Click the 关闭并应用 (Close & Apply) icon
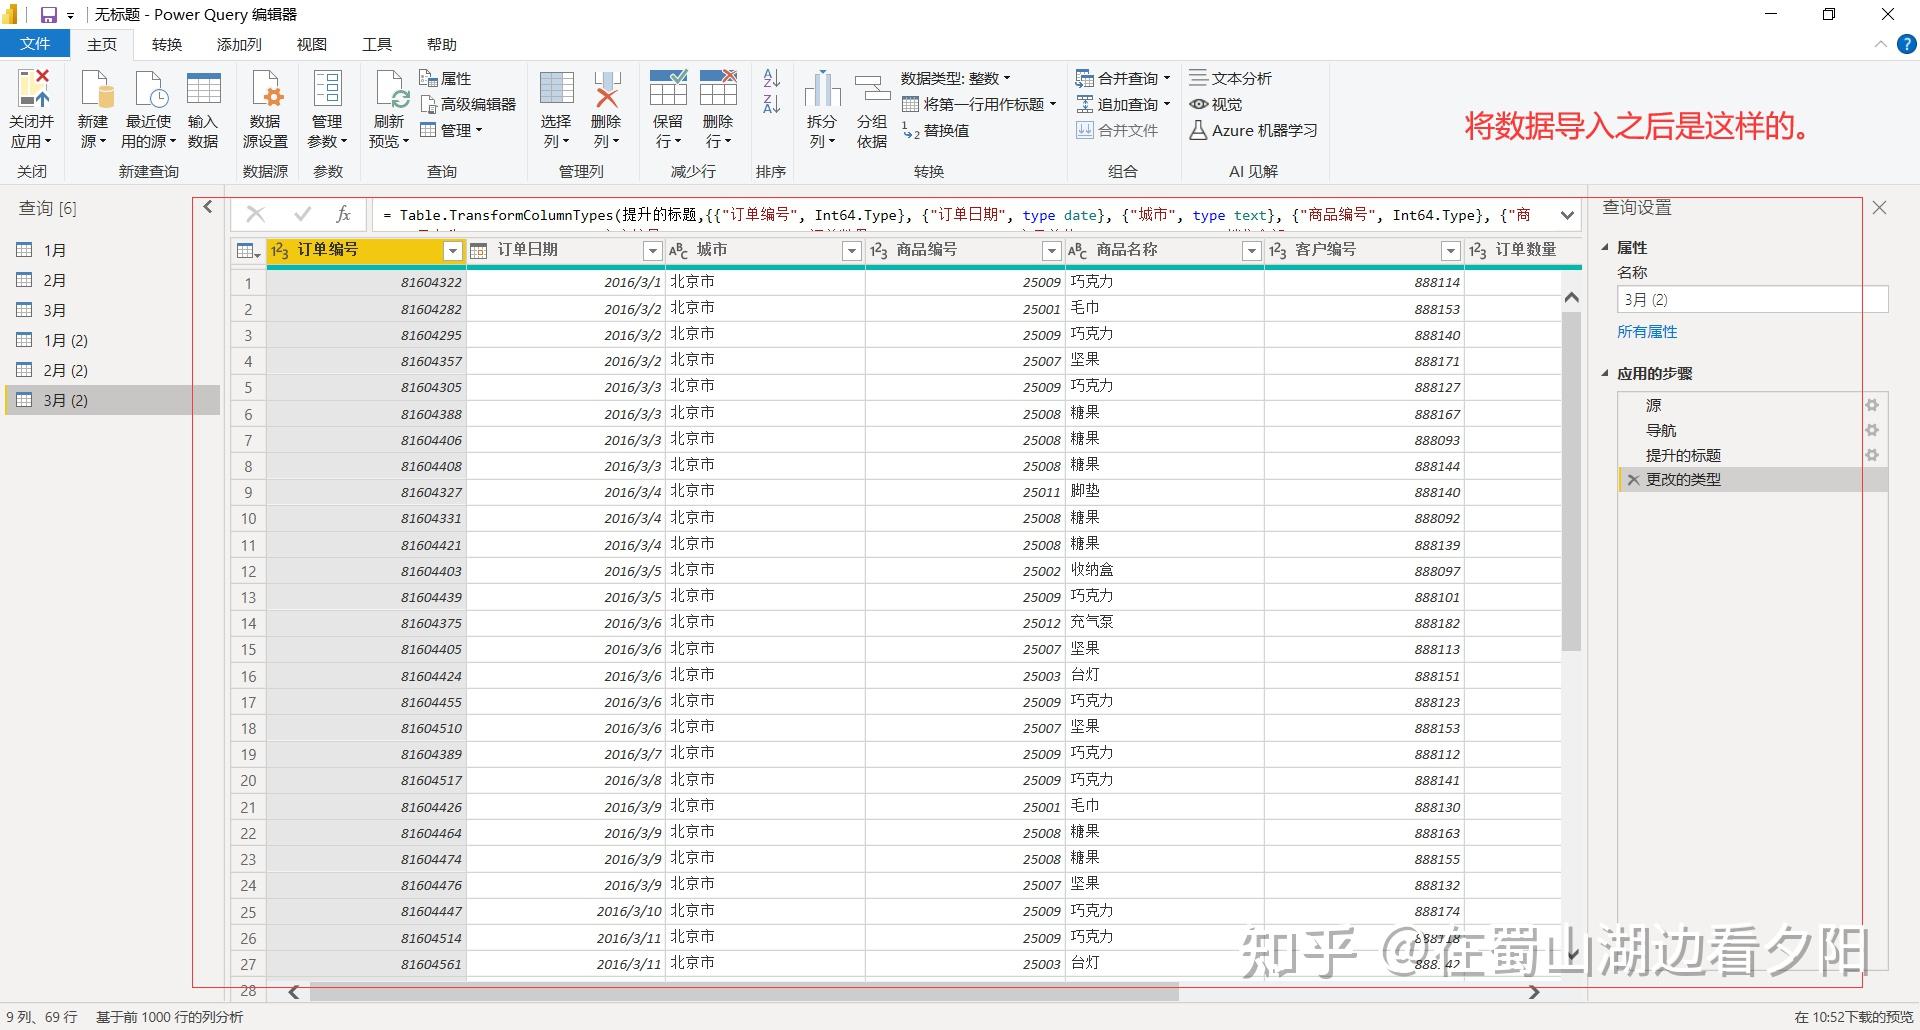 pyautogui.click(x=32, y=89)
